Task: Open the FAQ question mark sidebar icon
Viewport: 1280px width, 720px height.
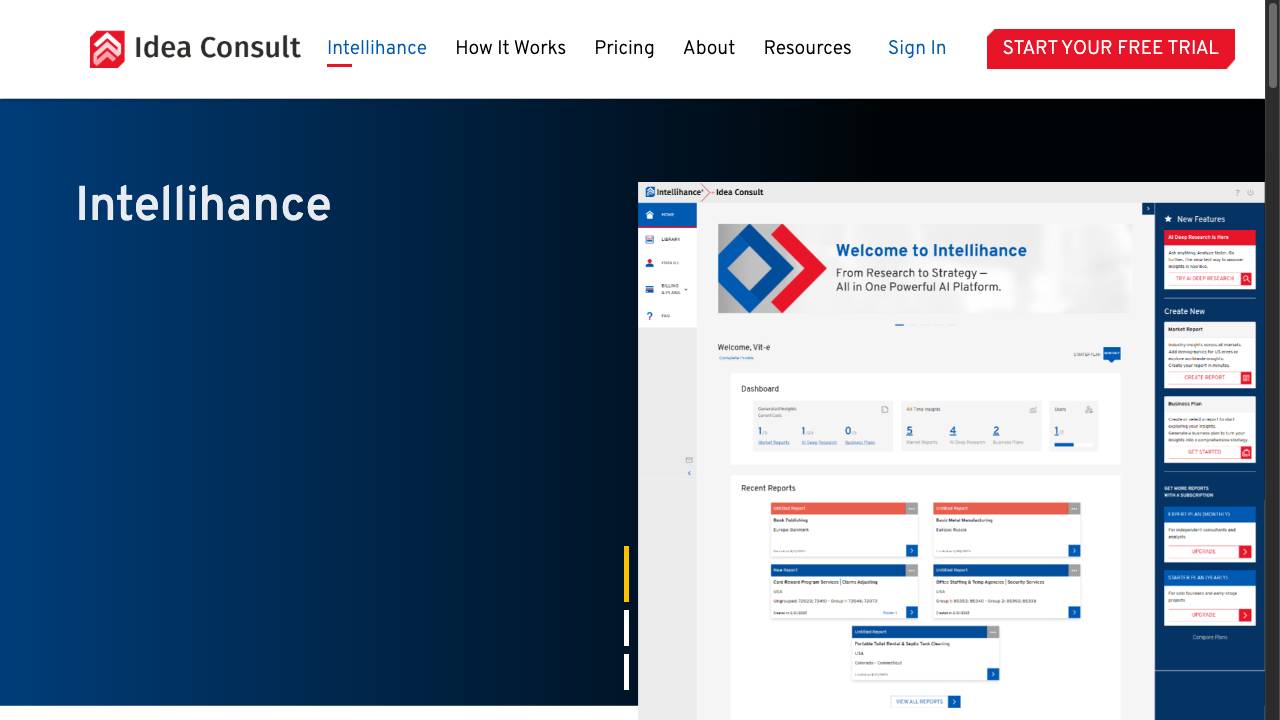Action: [650, 316]
